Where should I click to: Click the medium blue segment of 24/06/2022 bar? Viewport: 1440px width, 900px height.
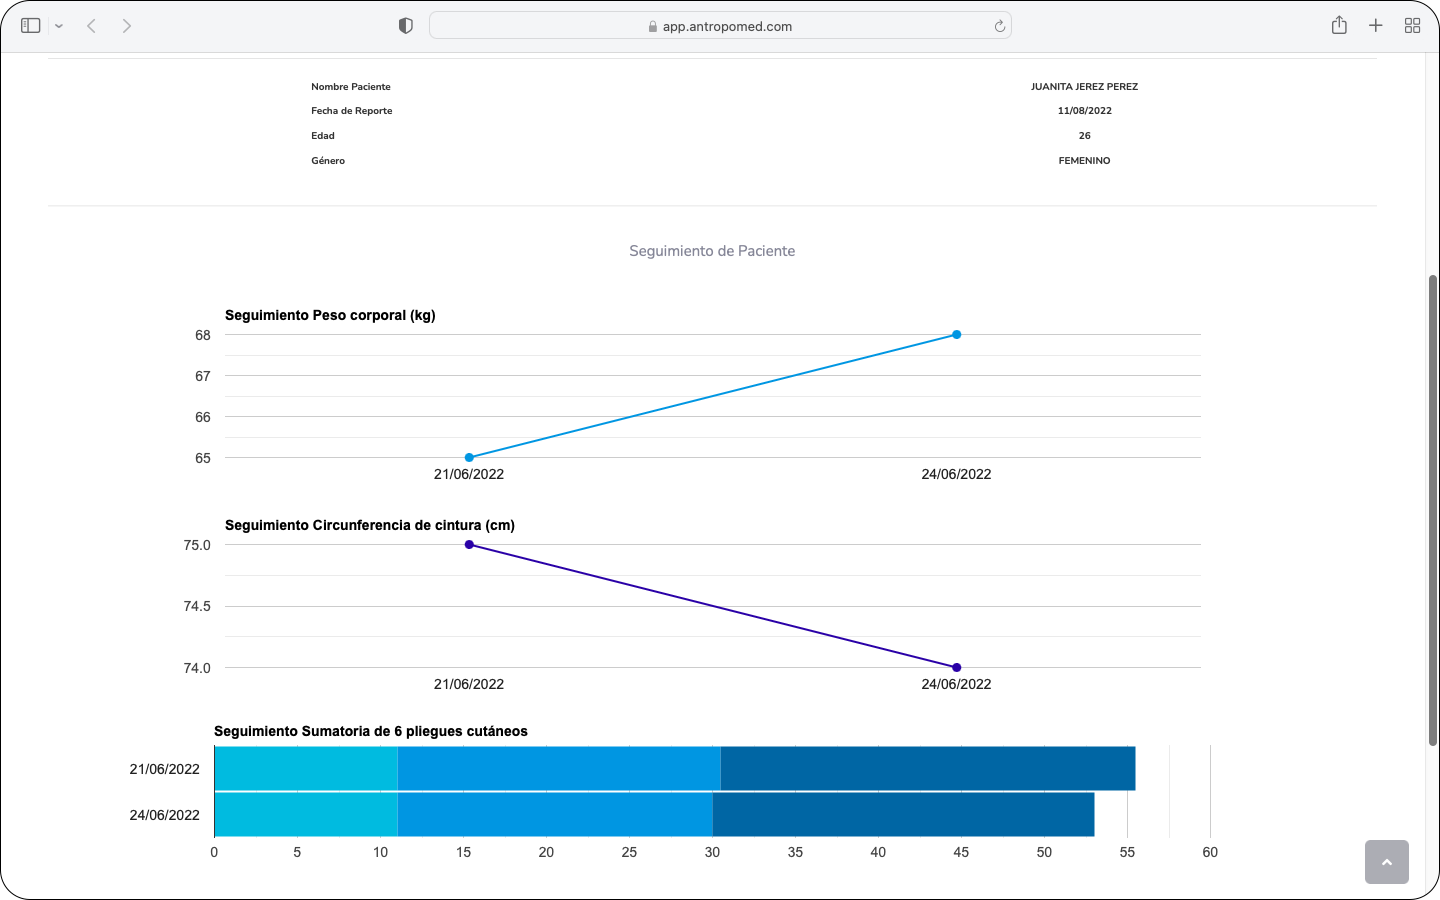pyautogui.click(x=555, y=814)
